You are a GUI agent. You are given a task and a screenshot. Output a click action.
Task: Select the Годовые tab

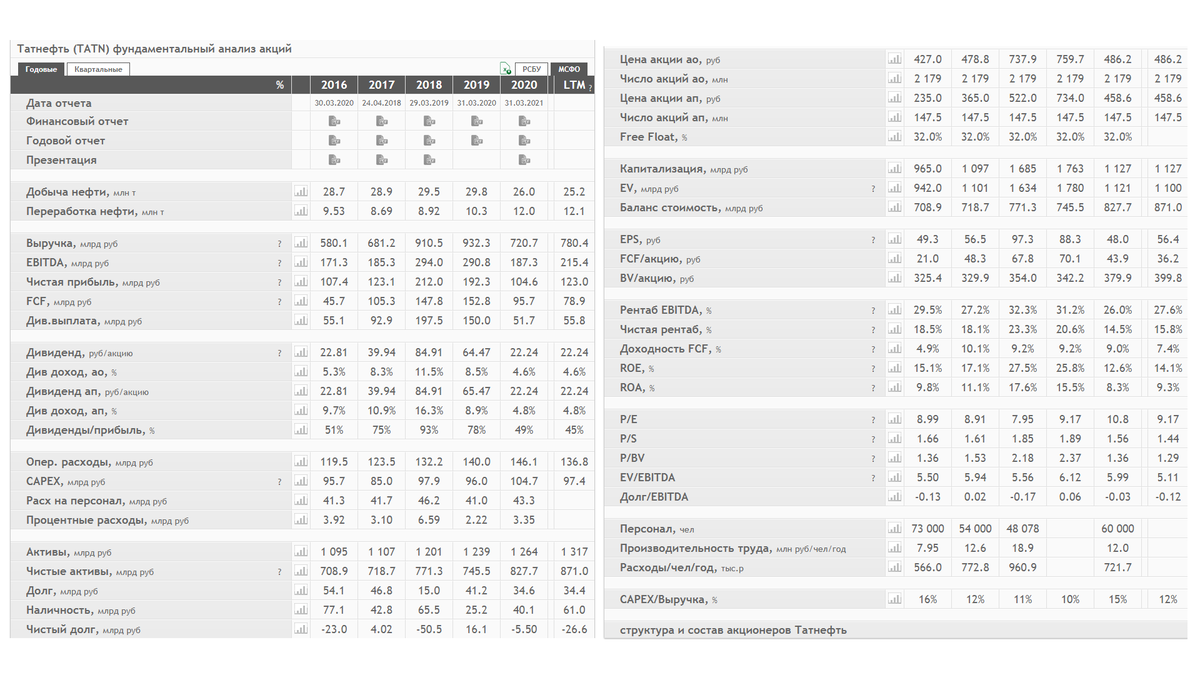click(41, 69)
